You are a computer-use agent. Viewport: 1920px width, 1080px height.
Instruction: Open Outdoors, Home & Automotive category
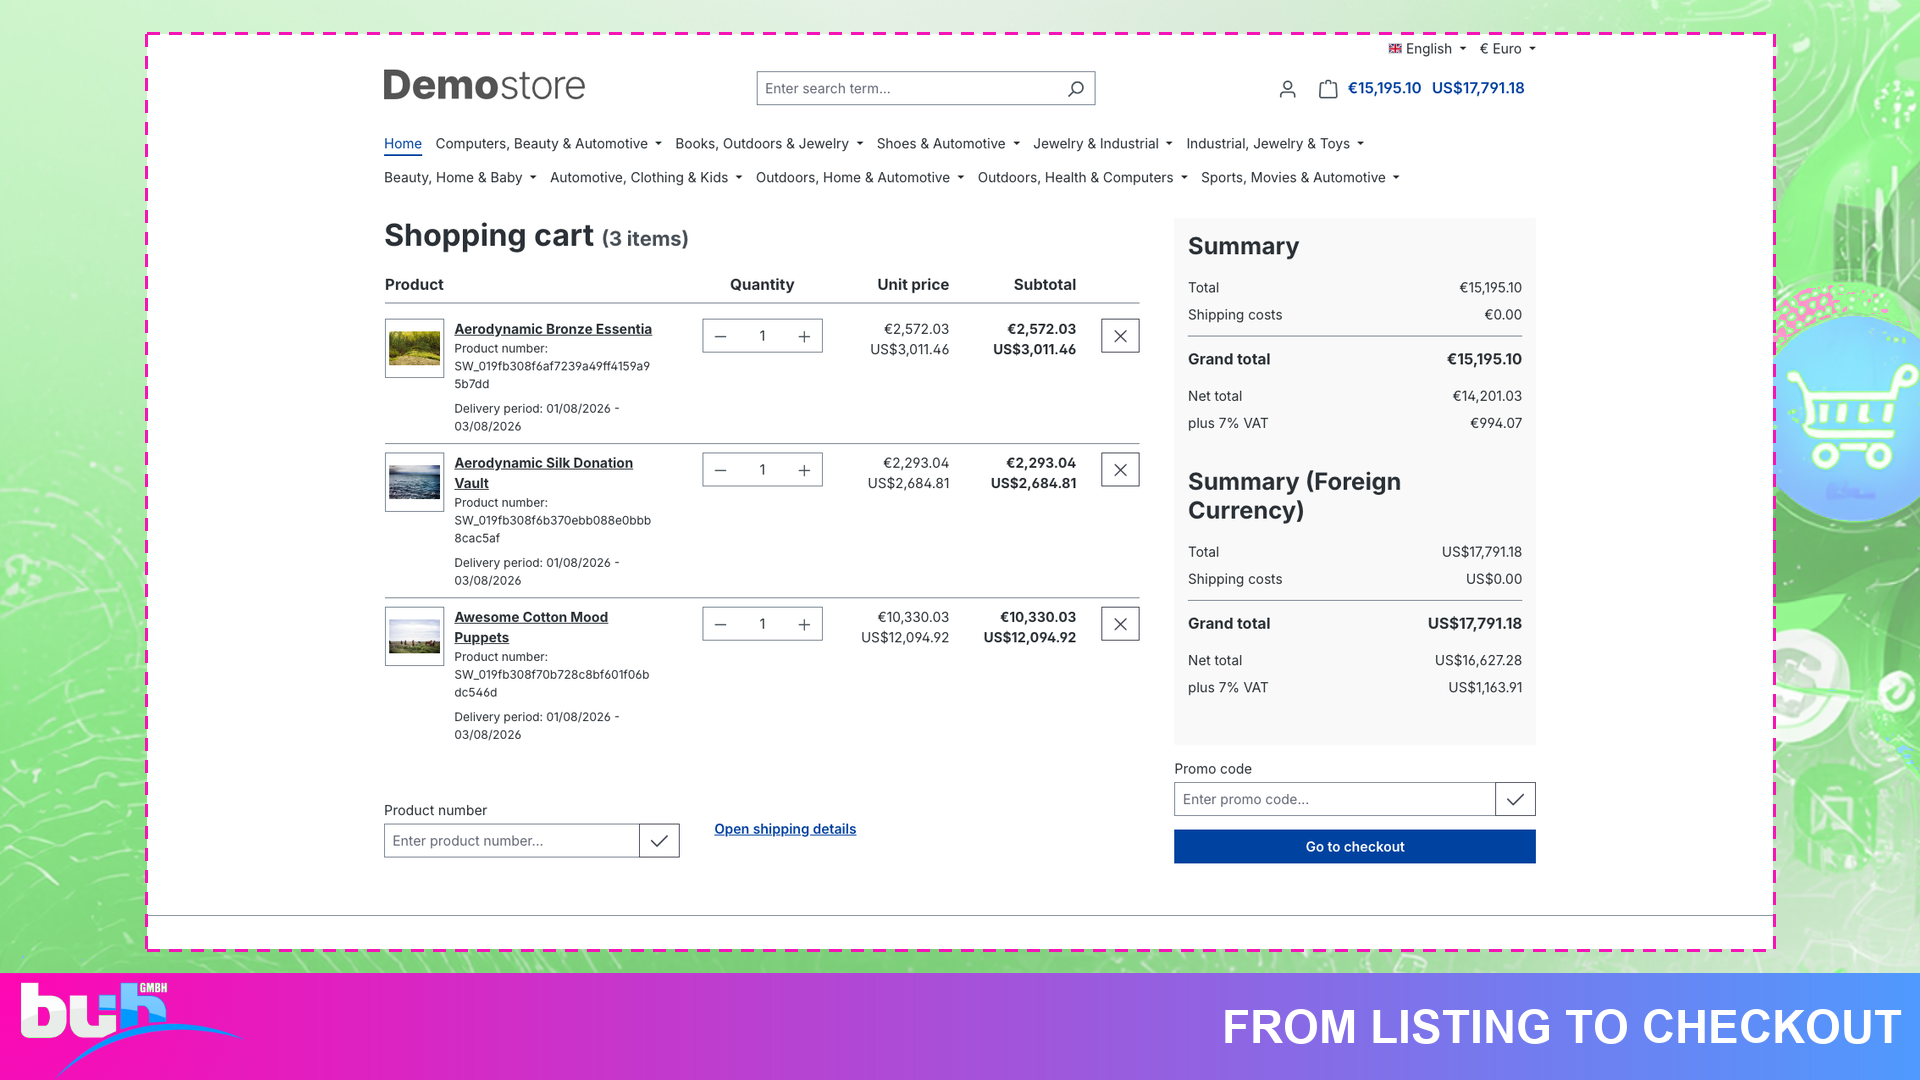coord(860,178)
